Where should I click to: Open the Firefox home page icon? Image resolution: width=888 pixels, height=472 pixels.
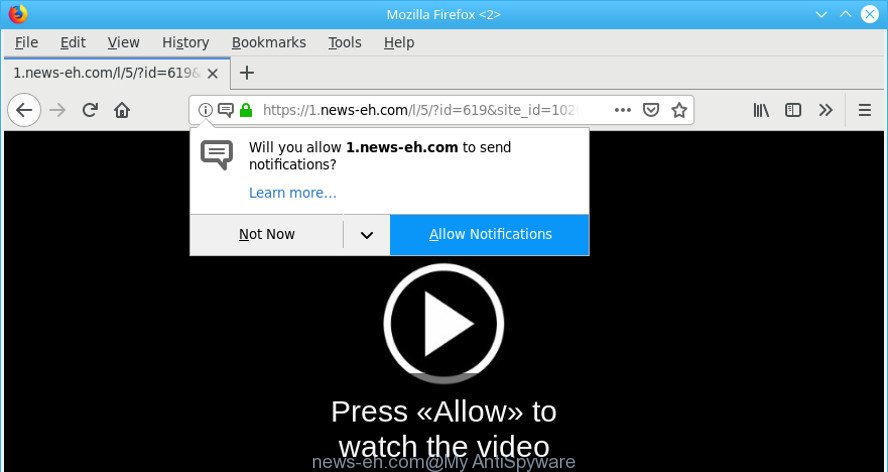(x=122, y=110)
